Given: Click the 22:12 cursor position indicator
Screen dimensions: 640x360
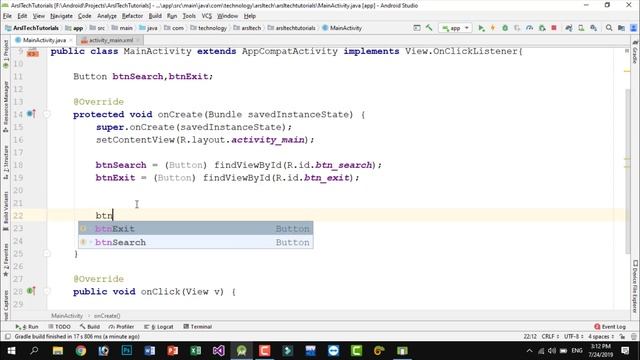Looking at the screenshot, I should pos(530,336).
